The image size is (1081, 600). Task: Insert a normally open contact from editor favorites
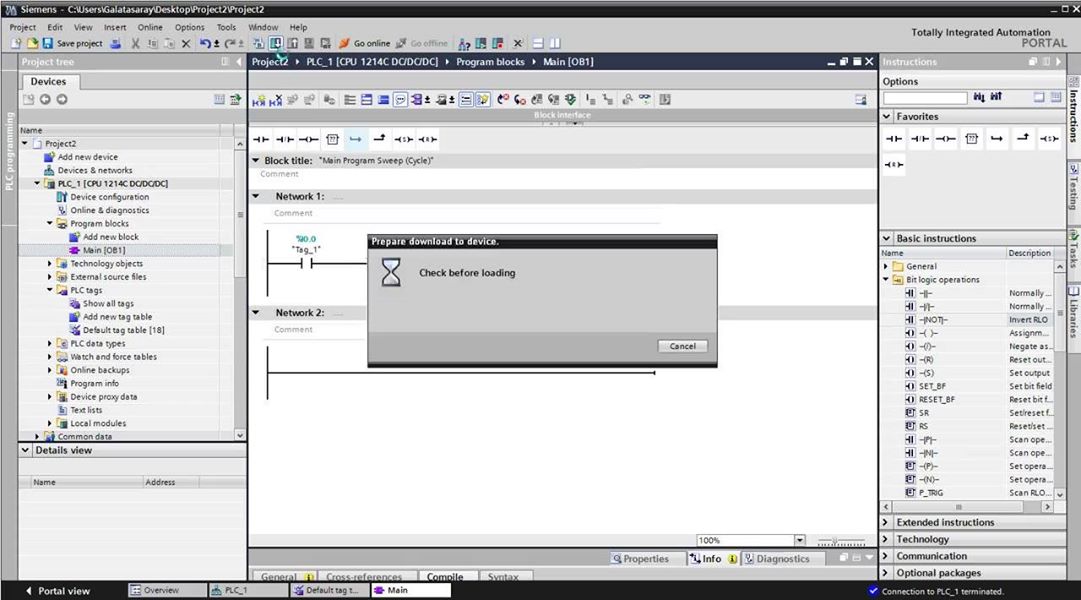point(261,139)
